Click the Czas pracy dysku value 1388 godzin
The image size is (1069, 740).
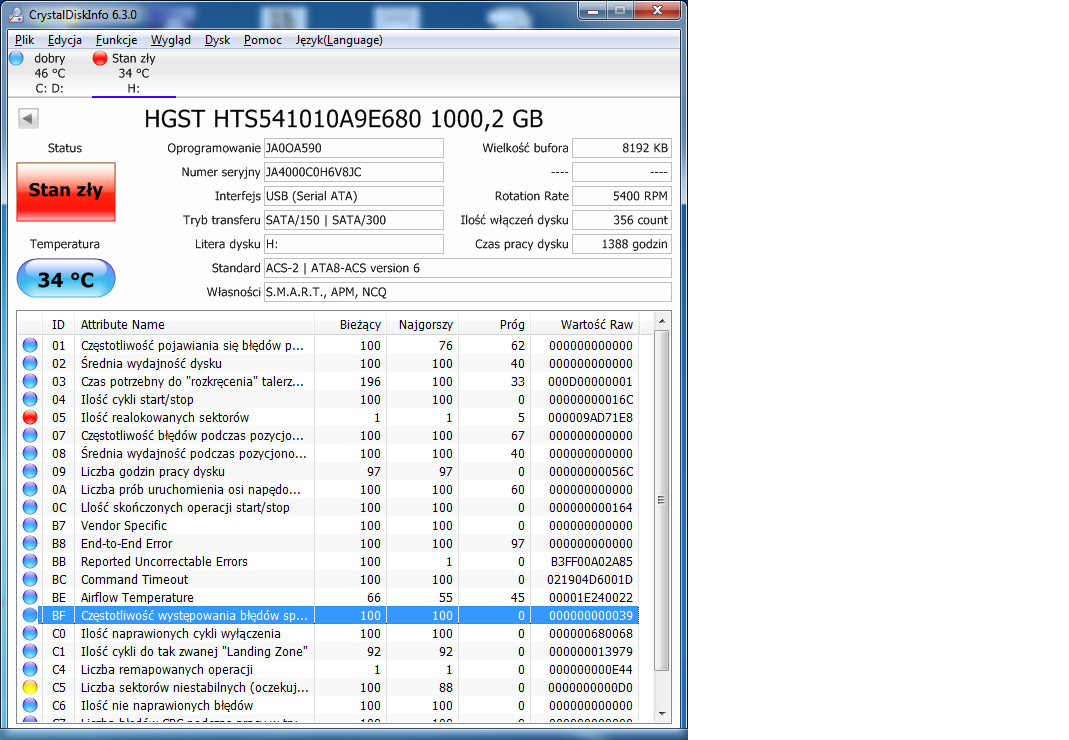coord(622,243)
